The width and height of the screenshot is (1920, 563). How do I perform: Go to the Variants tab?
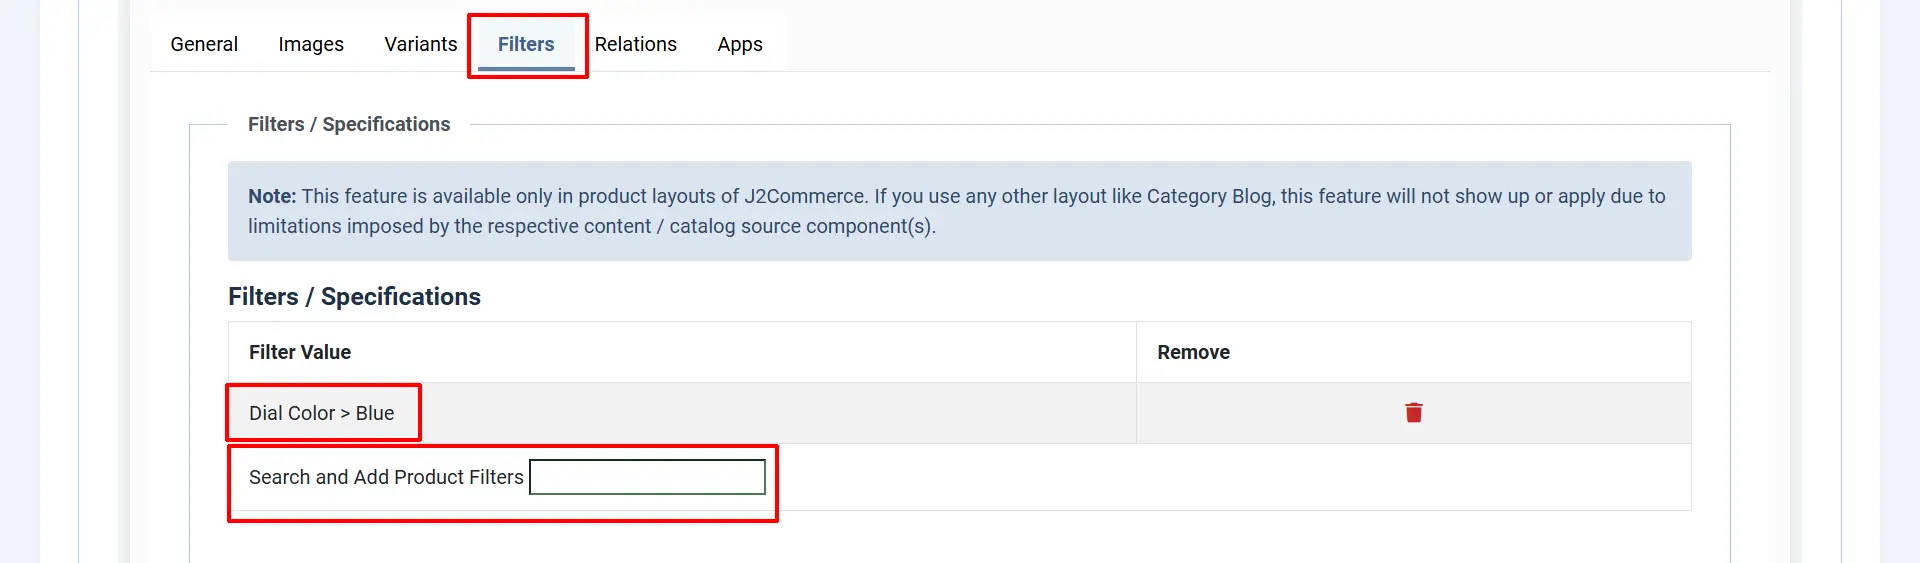coord(421,44)
